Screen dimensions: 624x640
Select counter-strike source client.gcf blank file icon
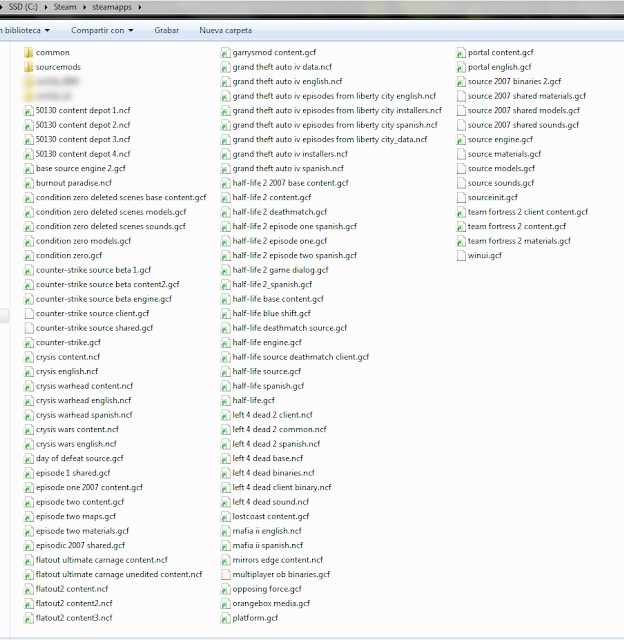point(29,313)
